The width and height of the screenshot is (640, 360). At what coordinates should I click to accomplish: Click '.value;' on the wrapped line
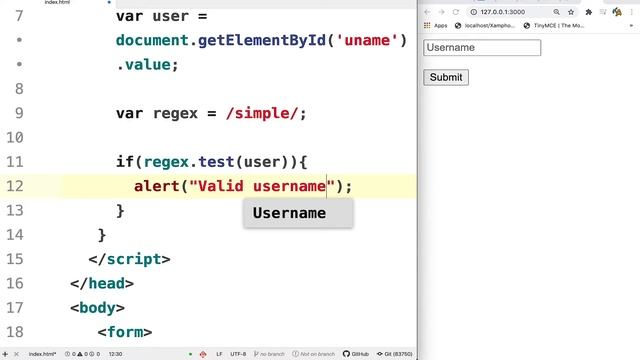[147, 65]
